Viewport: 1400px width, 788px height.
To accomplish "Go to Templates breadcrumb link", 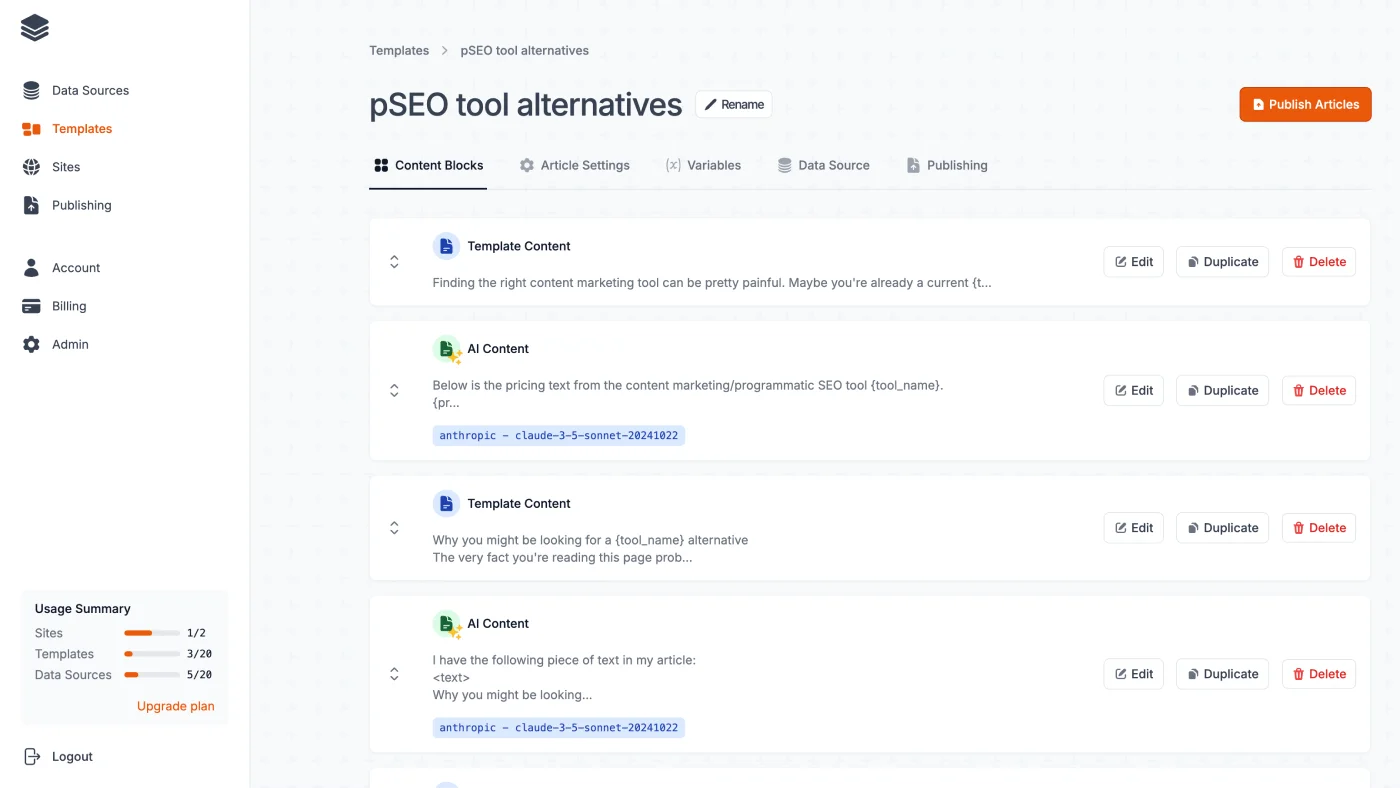I will (399, 50).
